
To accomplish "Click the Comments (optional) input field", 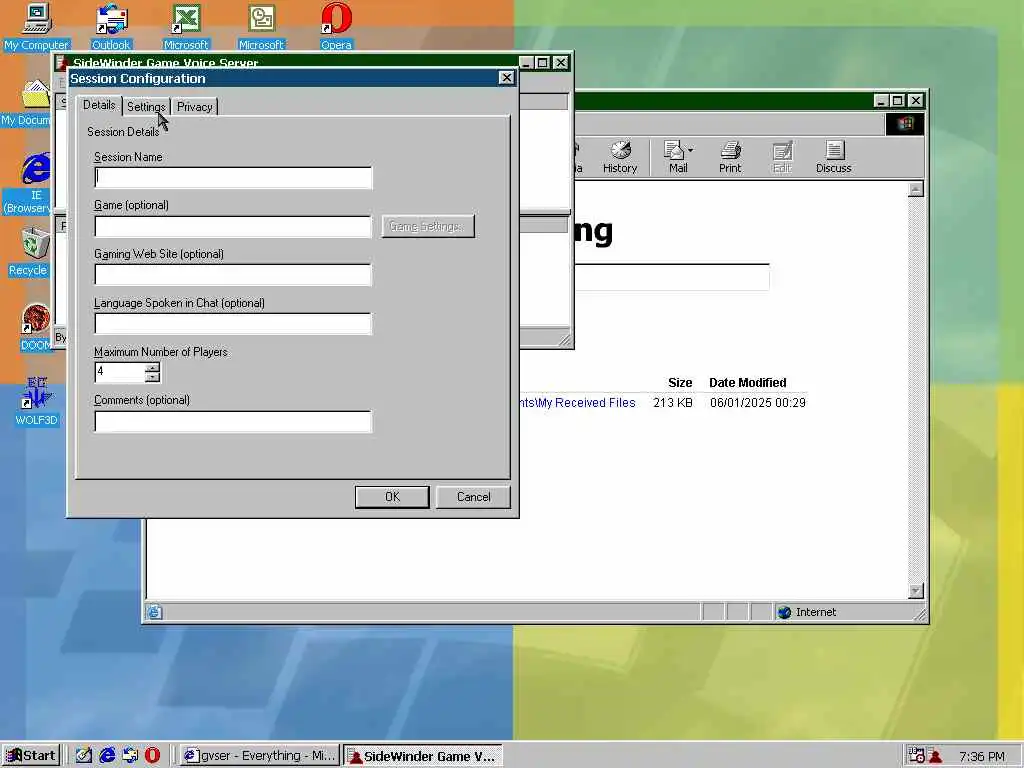I will [x=233, y=422].
